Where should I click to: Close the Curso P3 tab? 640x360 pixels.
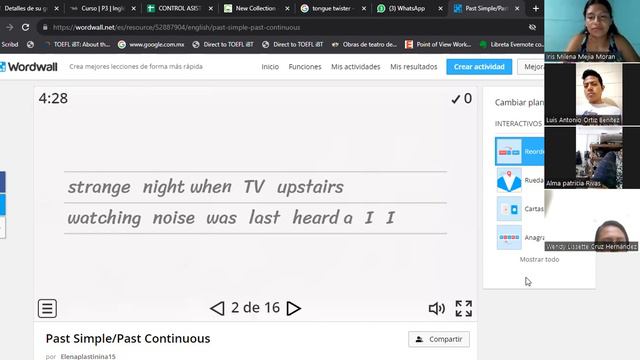point(133,8)
